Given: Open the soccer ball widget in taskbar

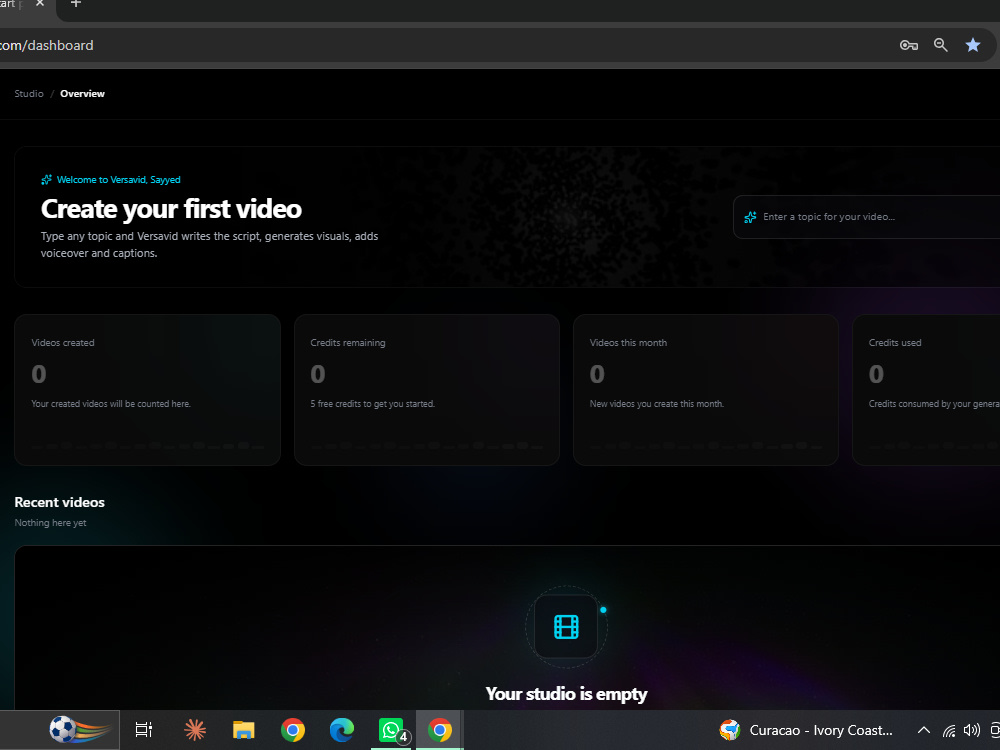Looking at the screenshot, I should [80, 730].
